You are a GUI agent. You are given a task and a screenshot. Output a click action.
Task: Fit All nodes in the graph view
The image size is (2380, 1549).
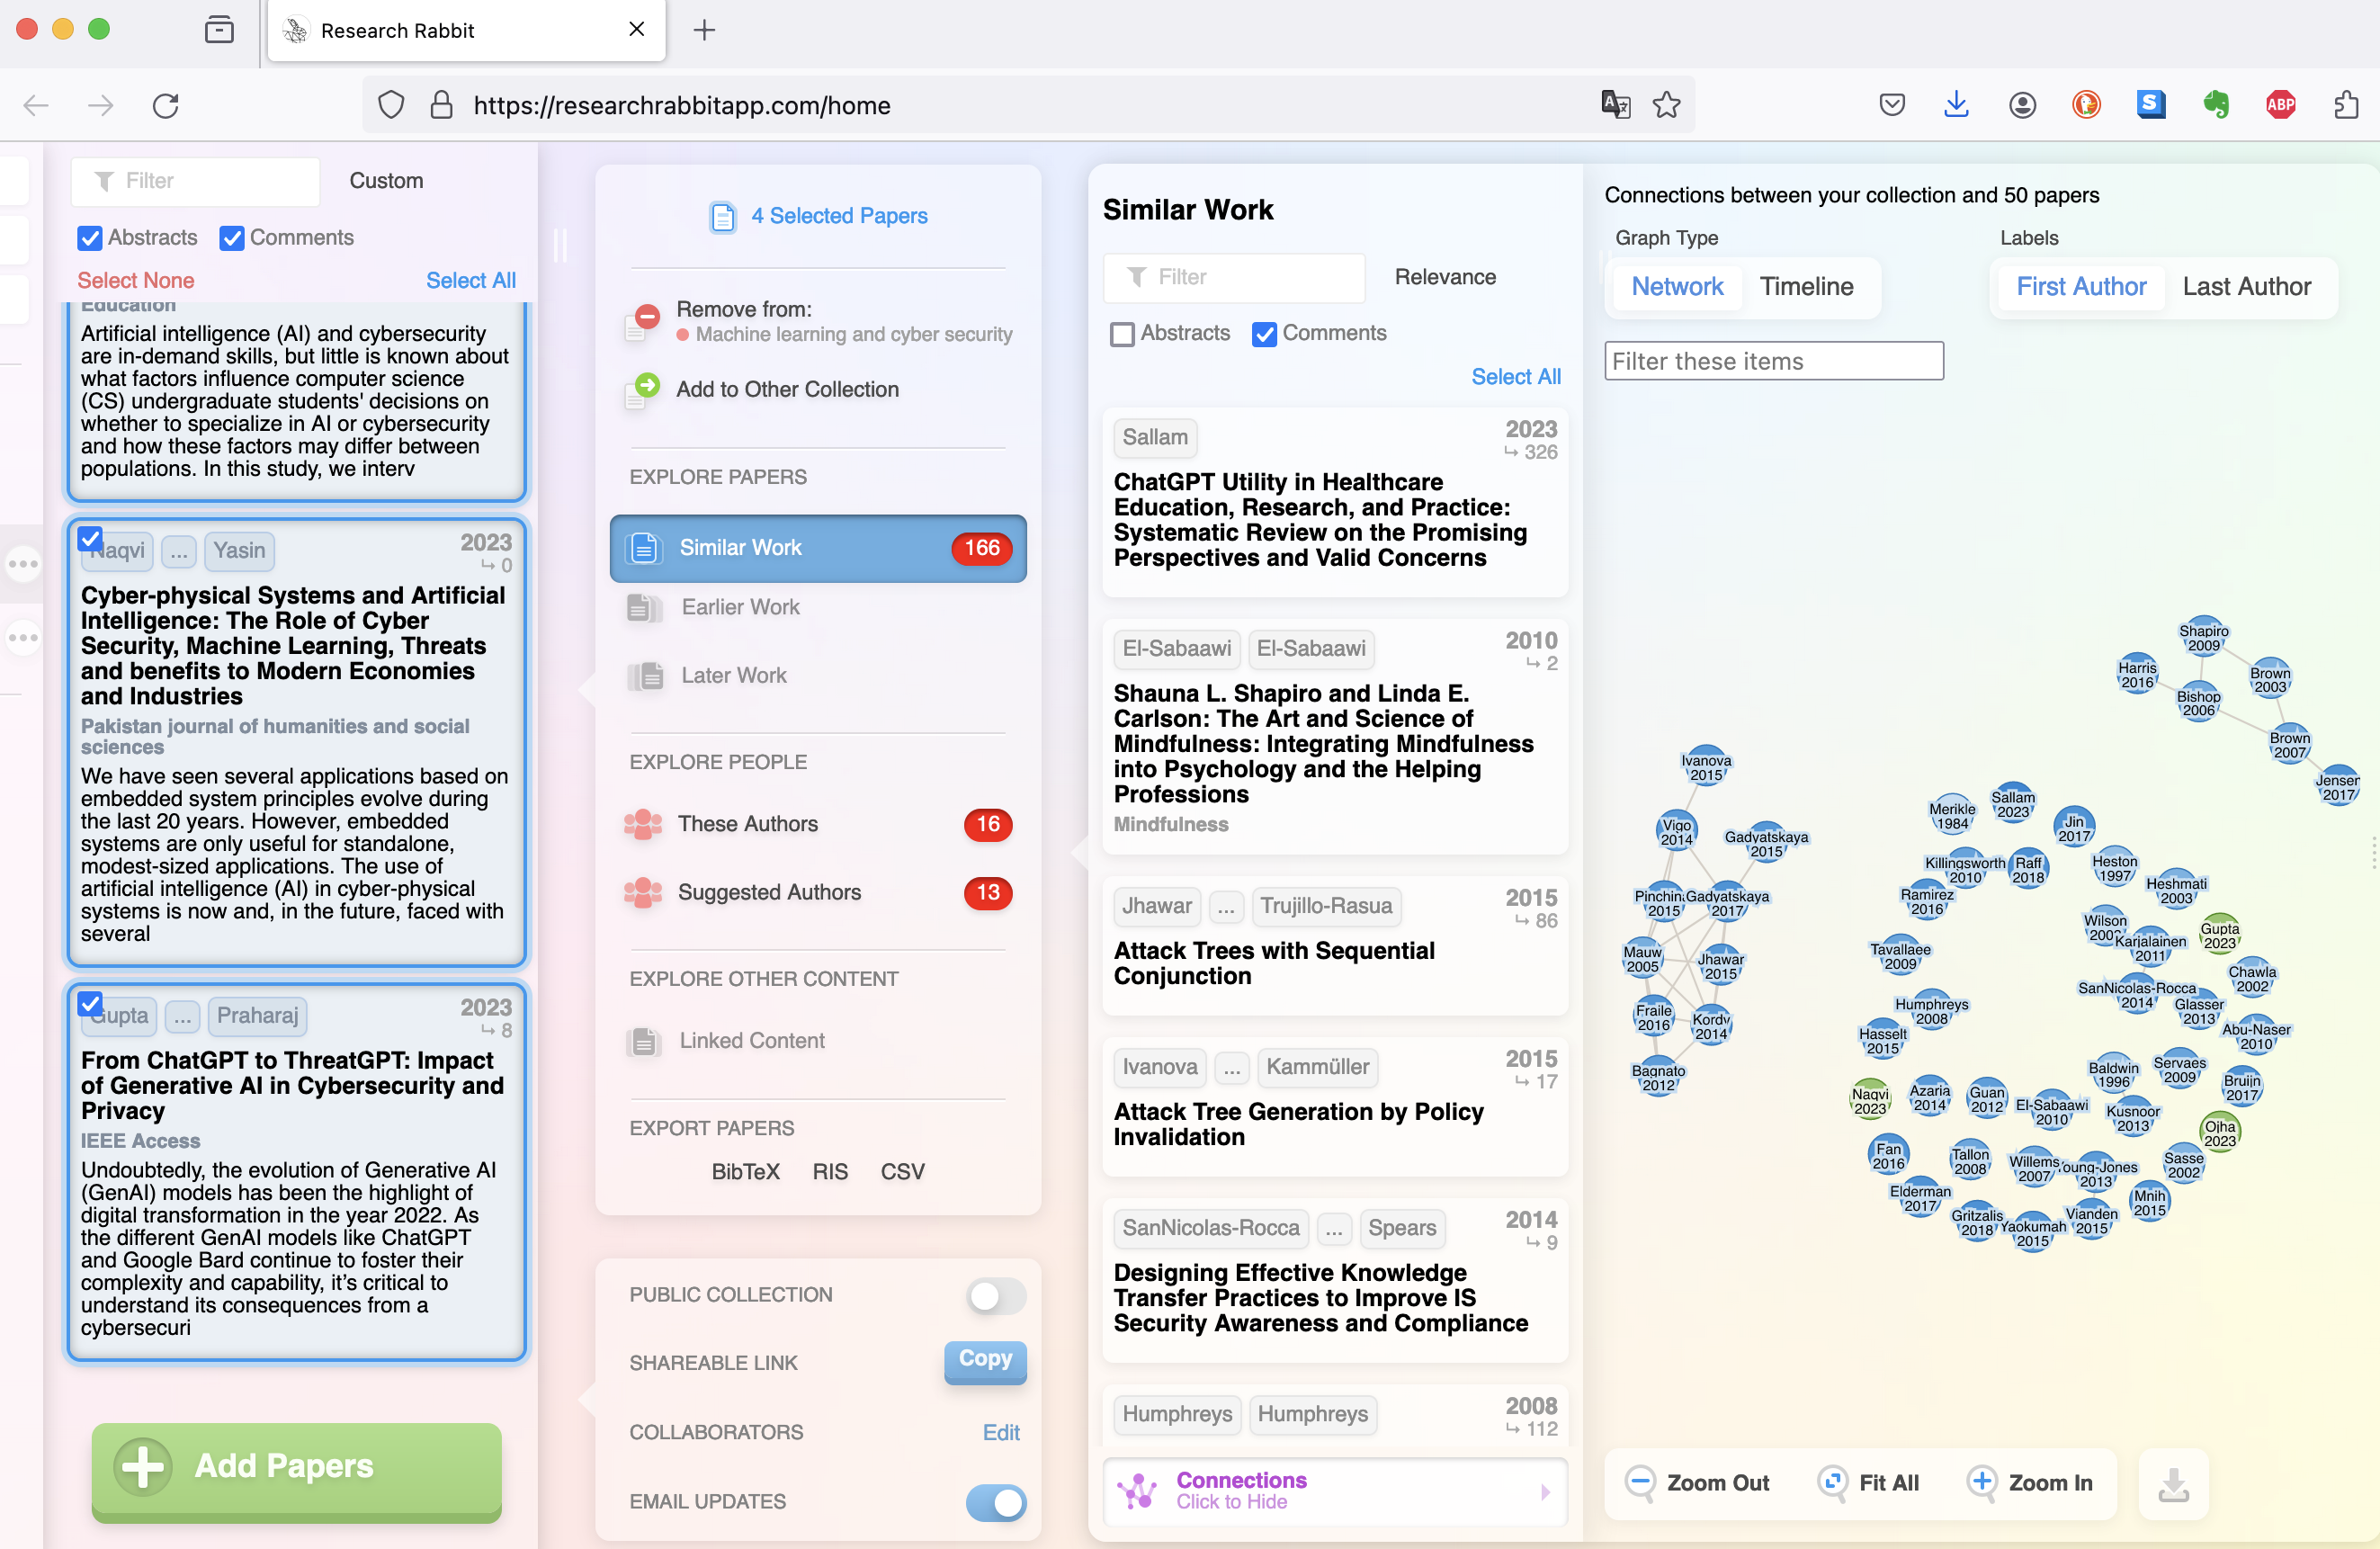tap(1869, 1483)
